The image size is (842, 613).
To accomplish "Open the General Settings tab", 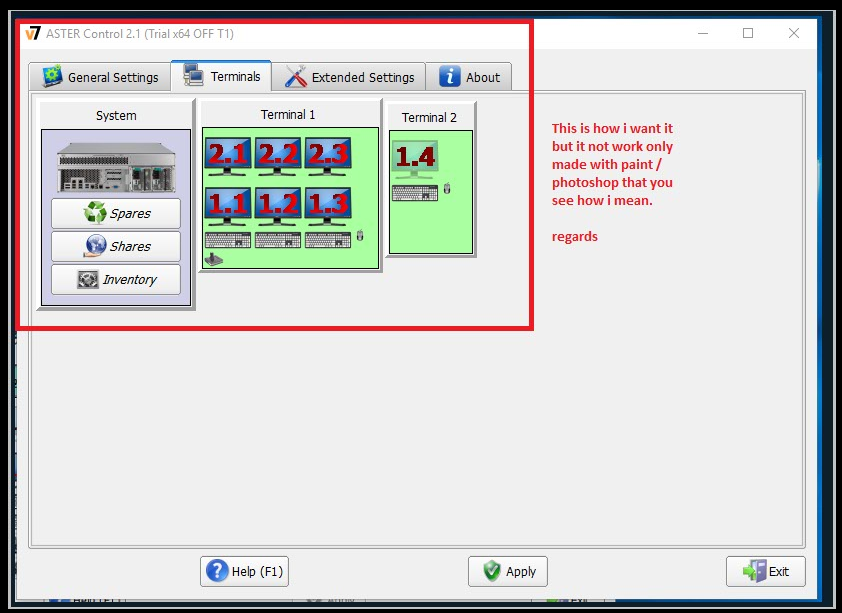I will pos(101,77).
